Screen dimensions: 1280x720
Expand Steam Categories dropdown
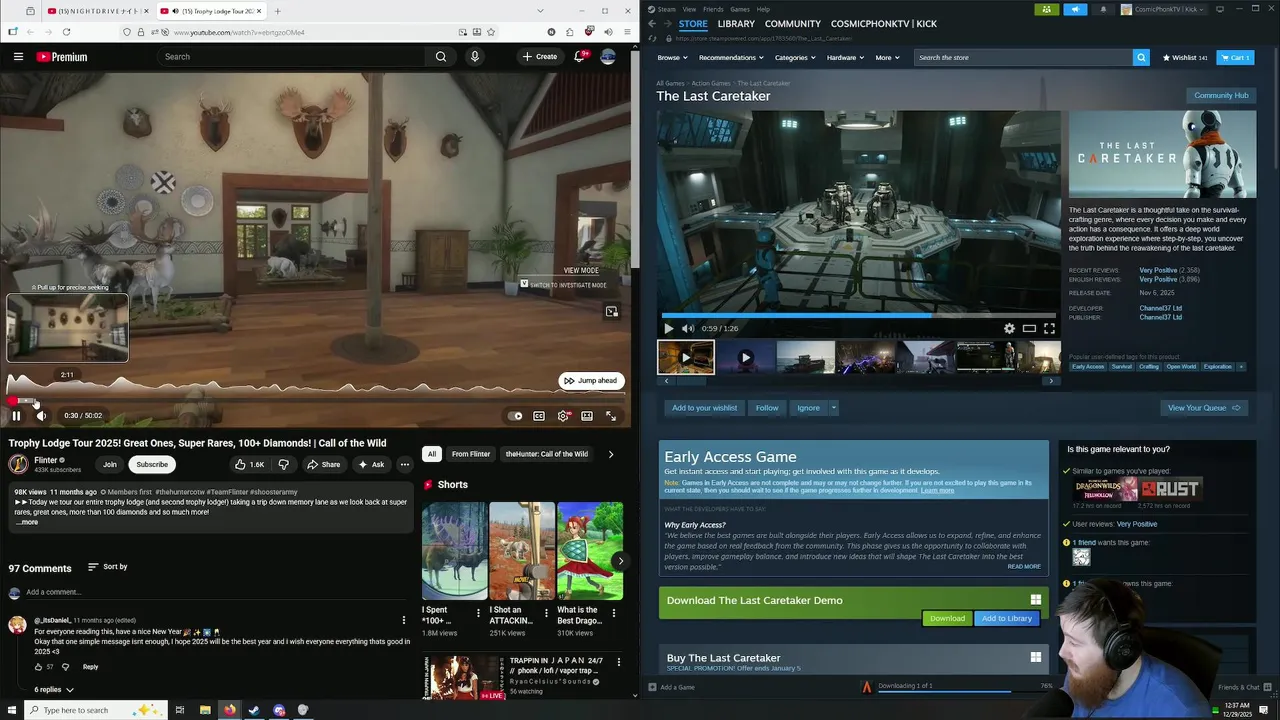[x=795, y=57]
